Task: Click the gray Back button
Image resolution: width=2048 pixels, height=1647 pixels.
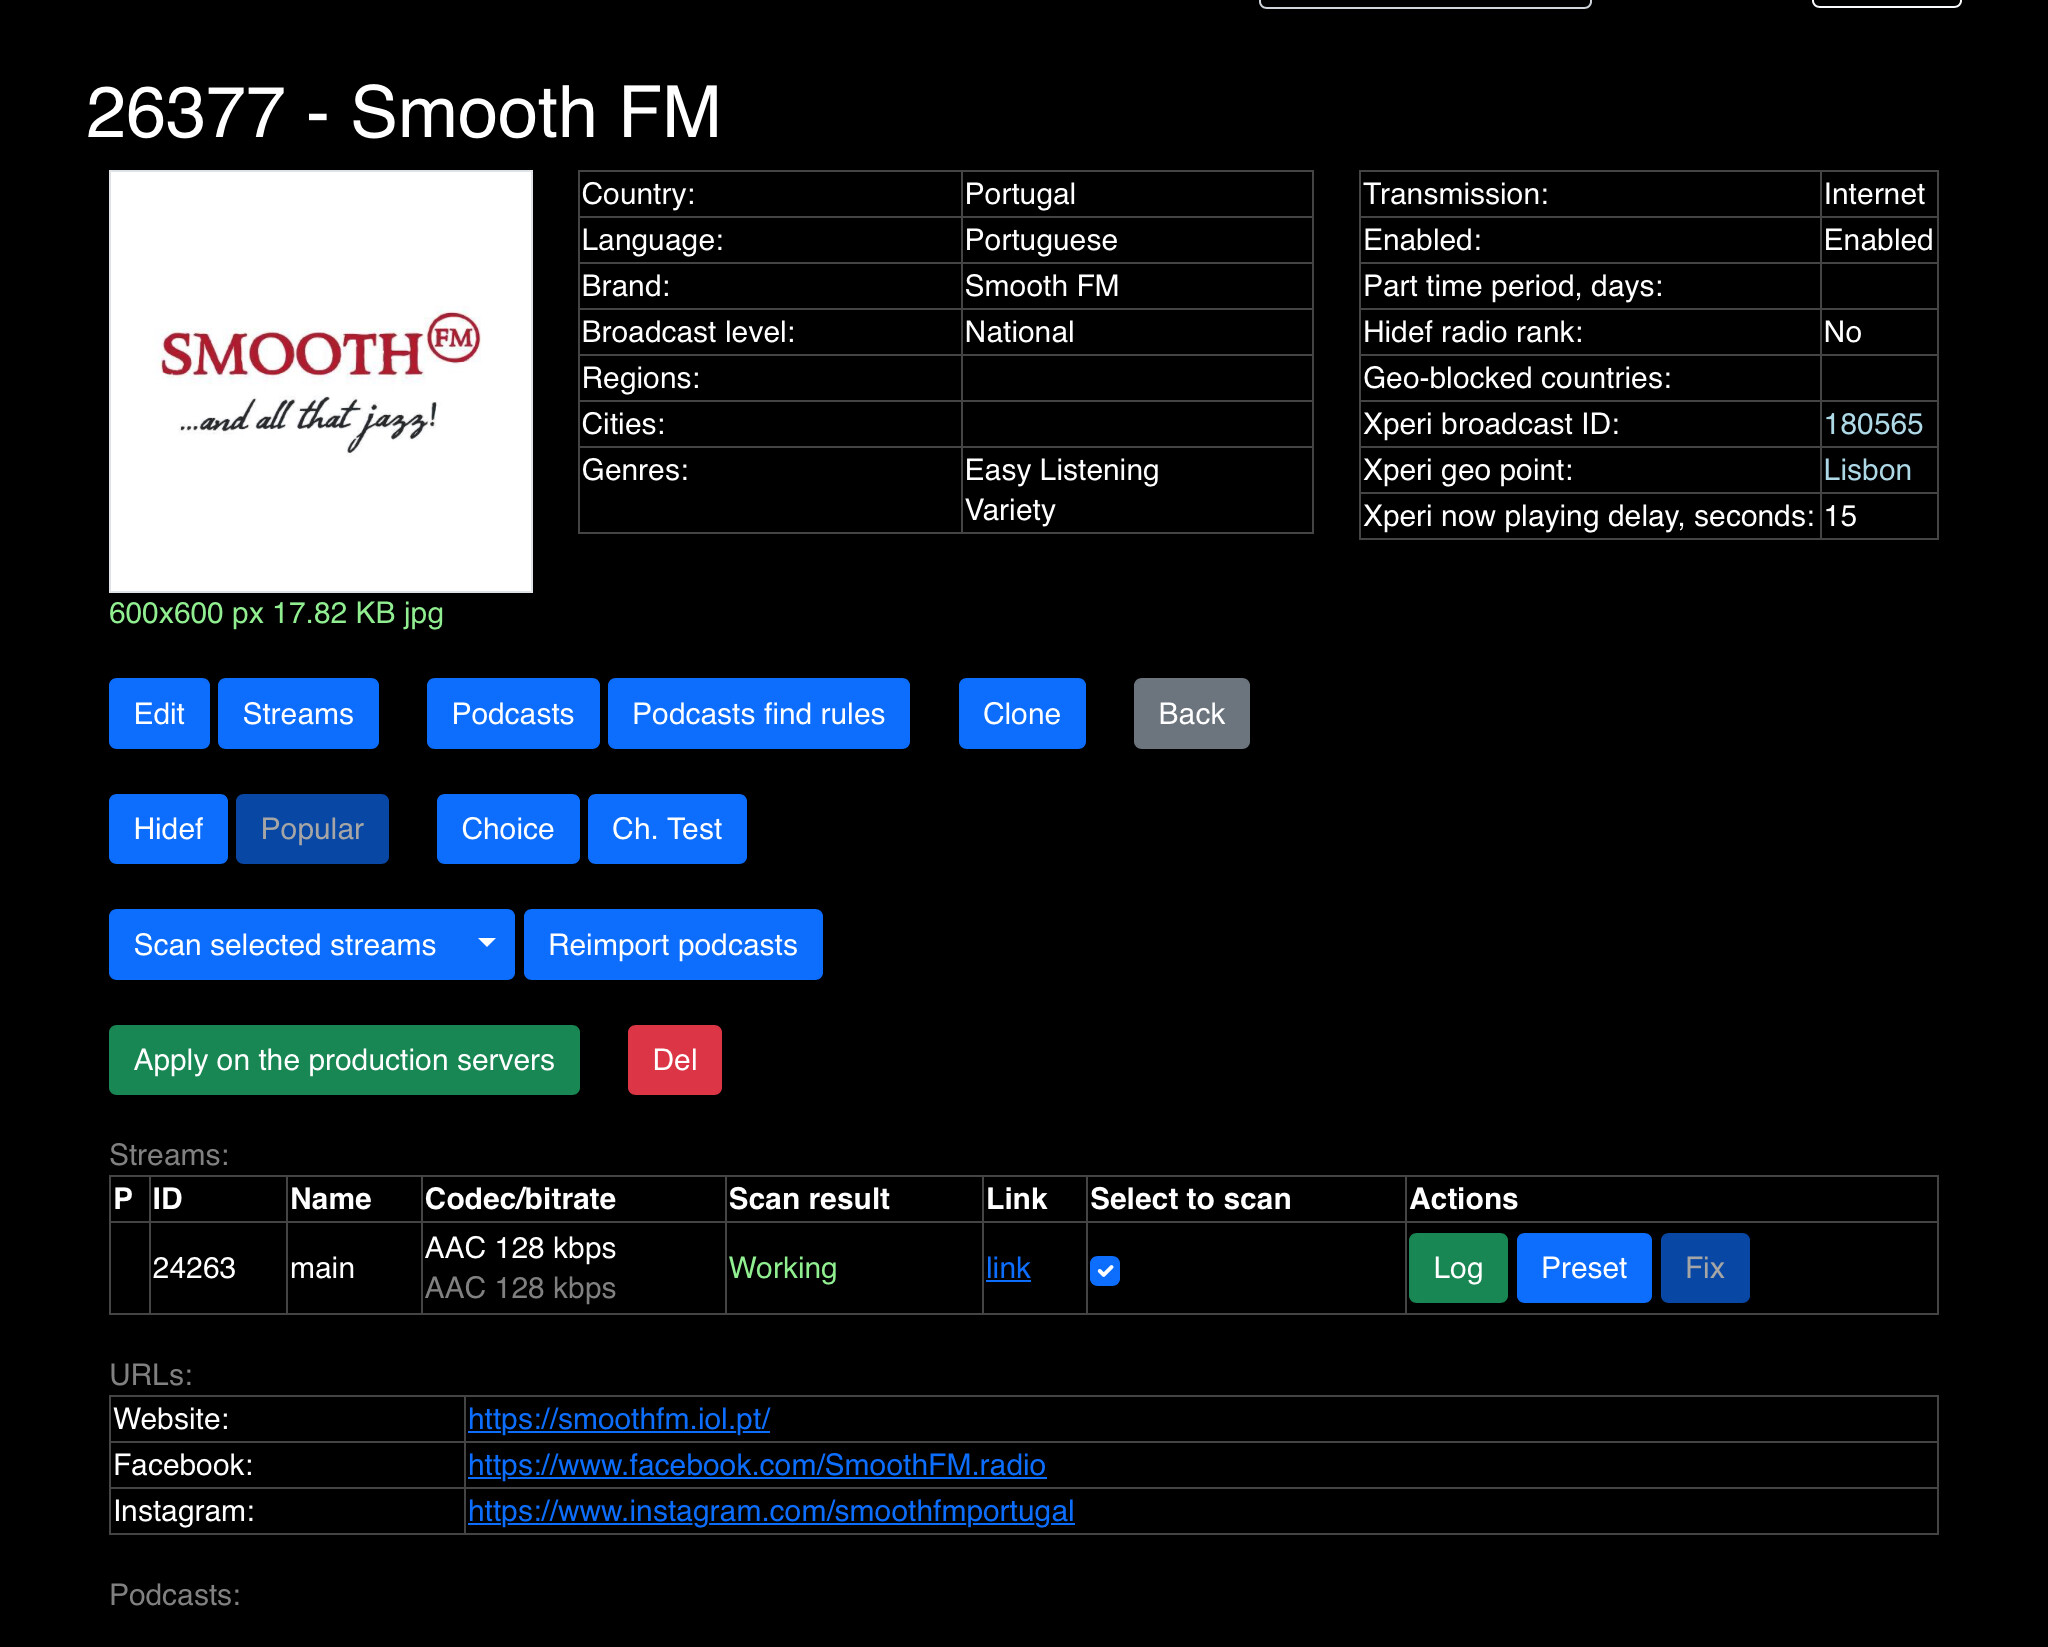Action: click(1191, 714)
